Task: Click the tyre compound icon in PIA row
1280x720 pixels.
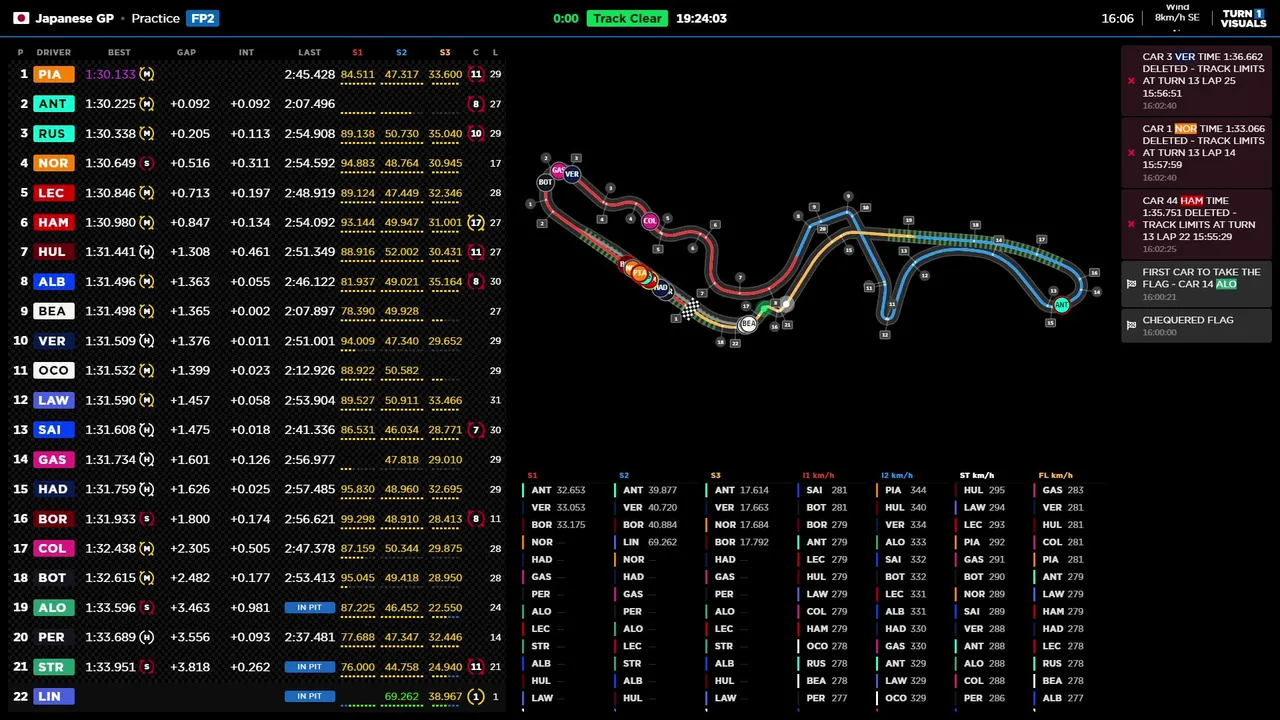Action: click(x=147, y=74)
